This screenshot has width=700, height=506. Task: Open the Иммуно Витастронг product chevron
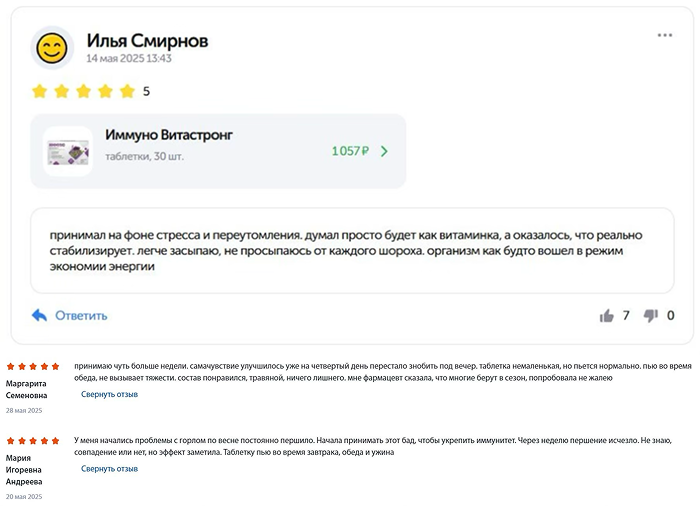[385, 152]
